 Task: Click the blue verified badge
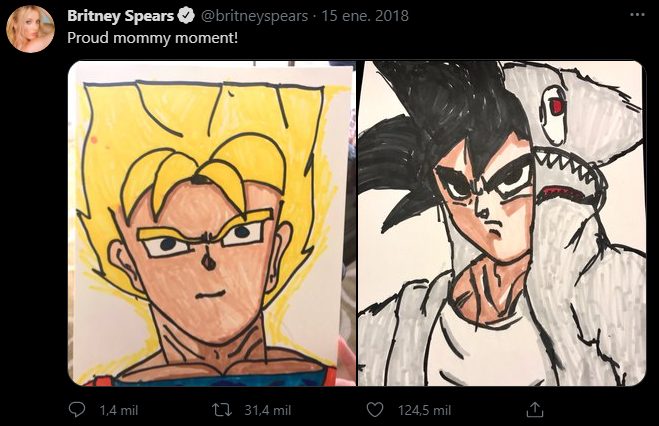[186, 16]
